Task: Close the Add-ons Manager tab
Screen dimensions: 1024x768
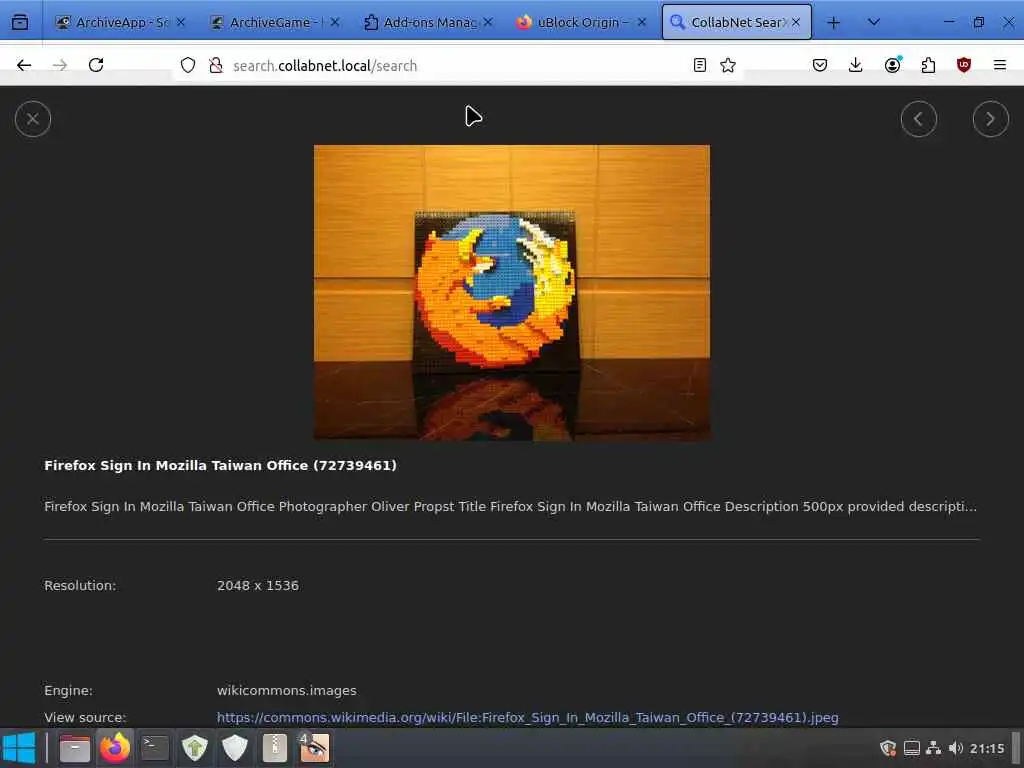Action: tap(488, 23)
